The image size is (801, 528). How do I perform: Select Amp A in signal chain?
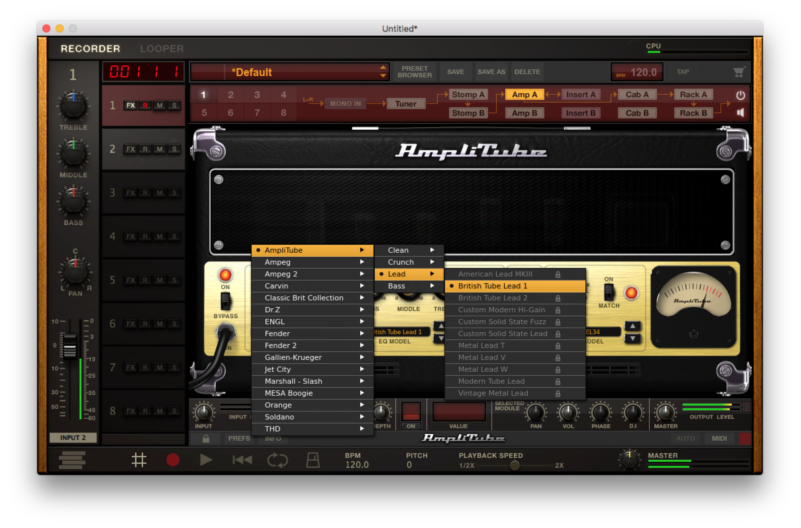[524, 94]
